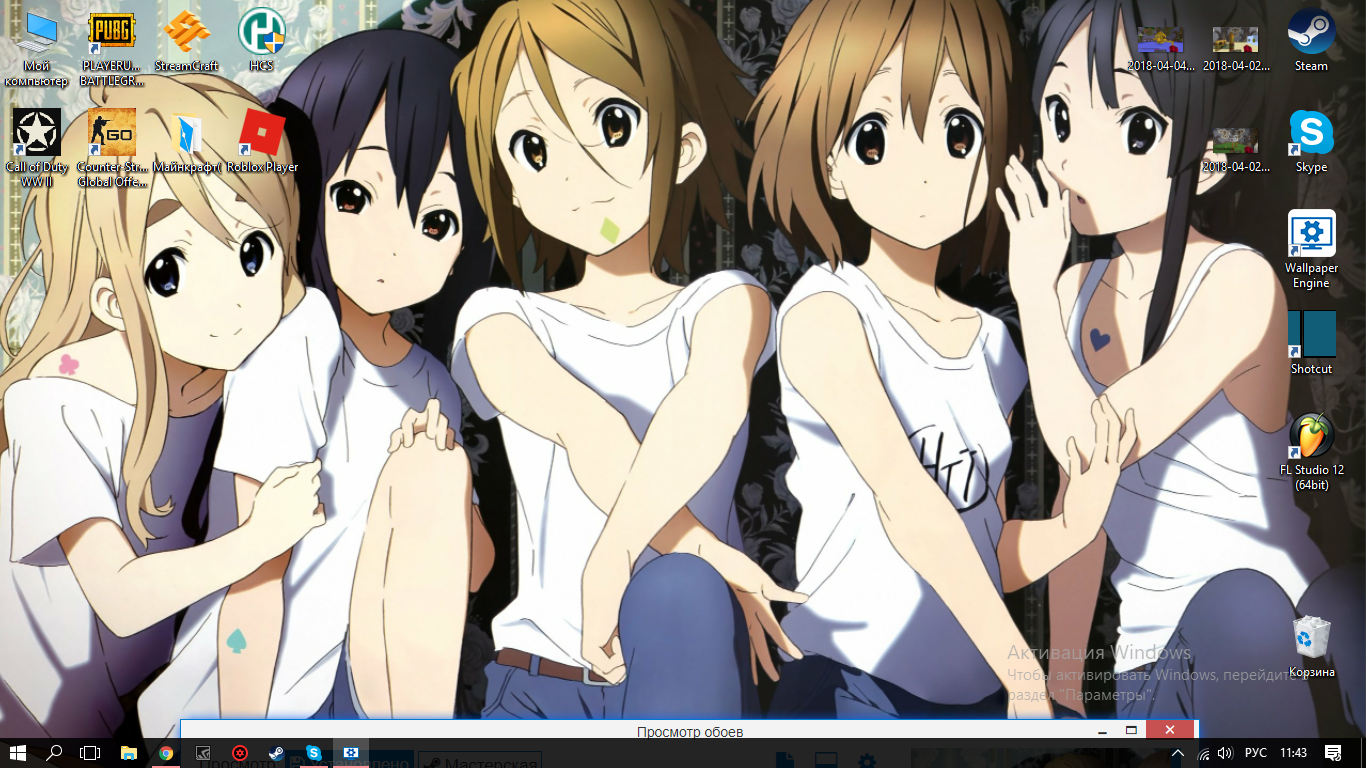Show hidden system tray icons
The width and height of the screenshot is (1366, 768).
[1178, 752]
